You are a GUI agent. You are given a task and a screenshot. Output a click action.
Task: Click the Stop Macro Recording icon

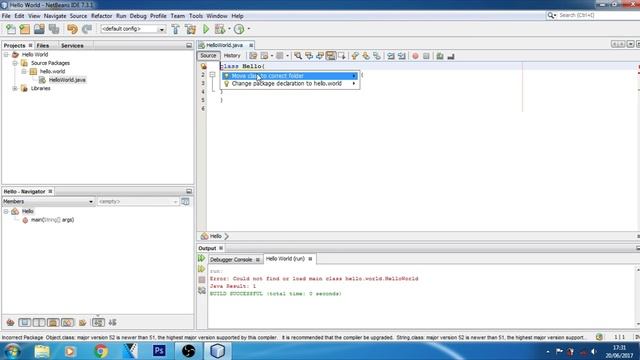426,56
